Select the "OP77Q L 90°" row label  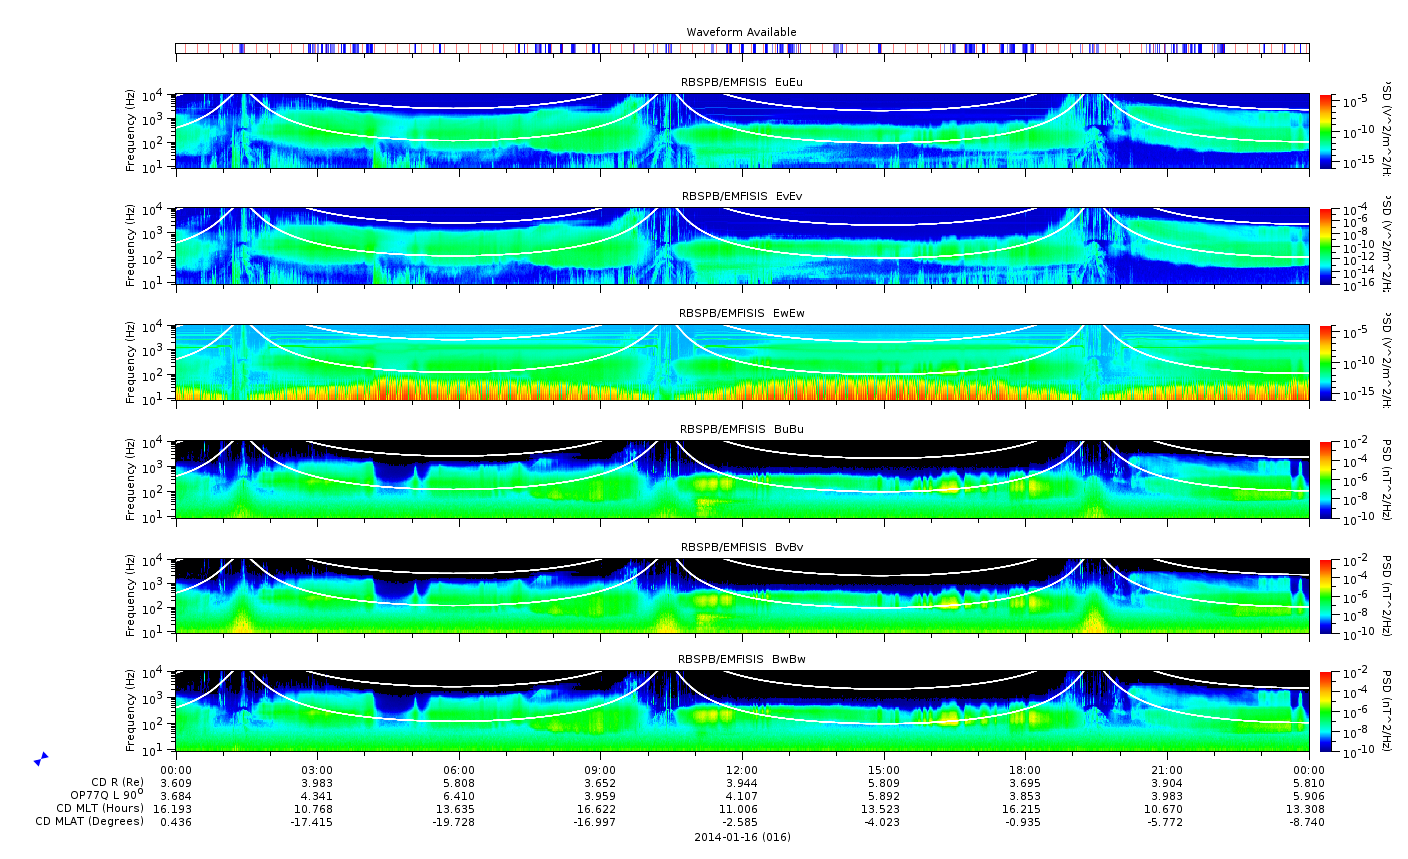[x=107, y=795]
